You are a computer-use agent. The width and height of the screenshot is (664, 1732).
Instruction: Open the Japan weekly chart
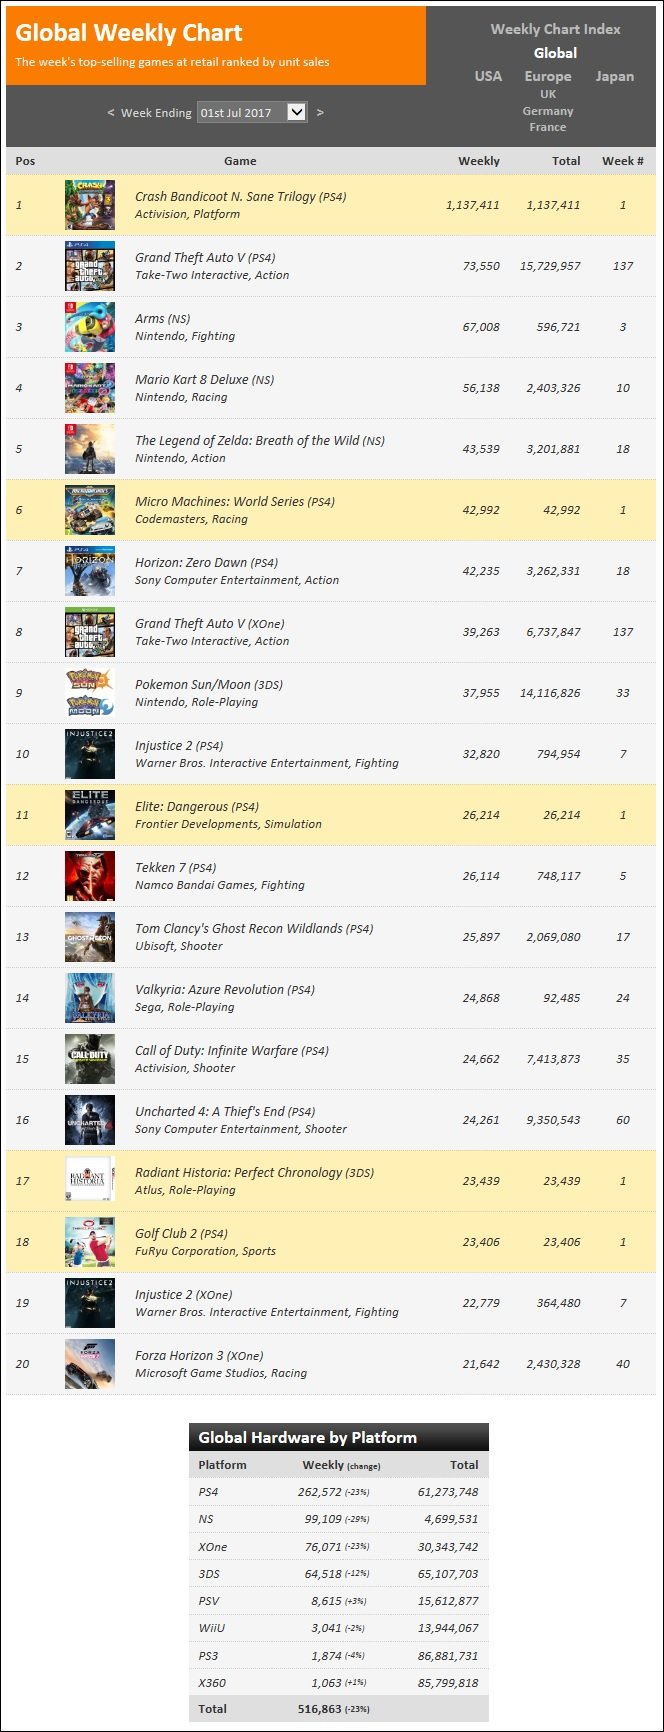tap(614, 76)
